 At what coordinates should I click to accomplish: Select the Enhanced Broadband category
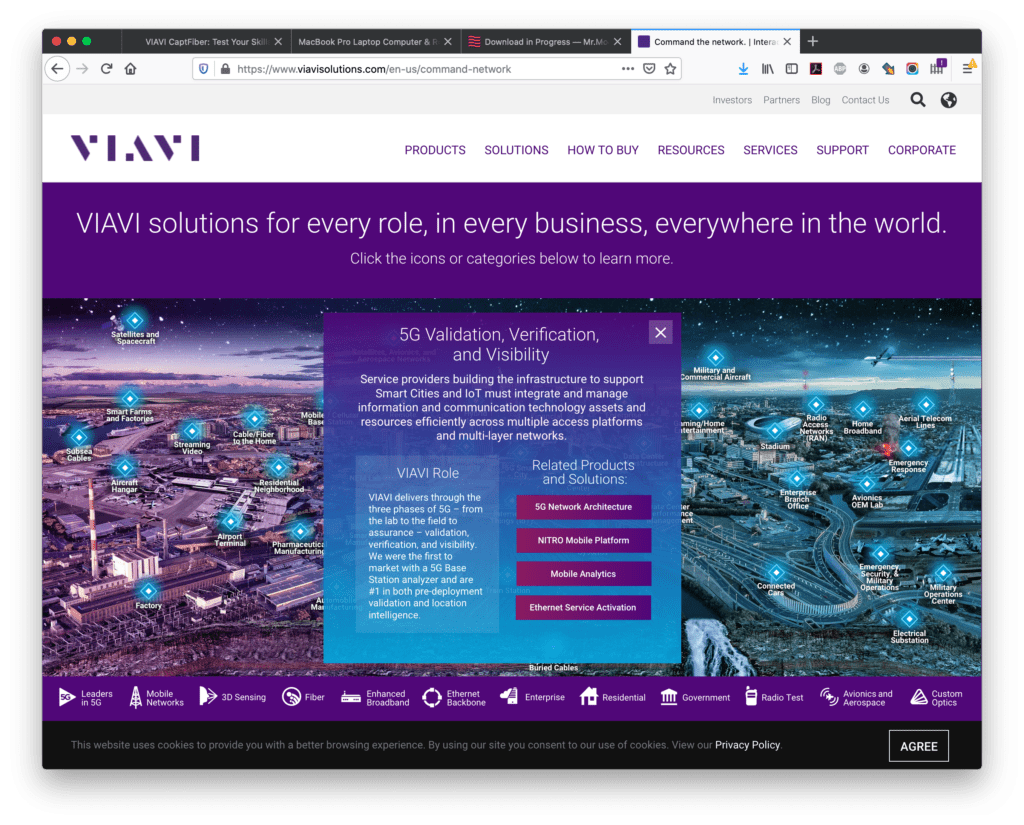(375, 698)
